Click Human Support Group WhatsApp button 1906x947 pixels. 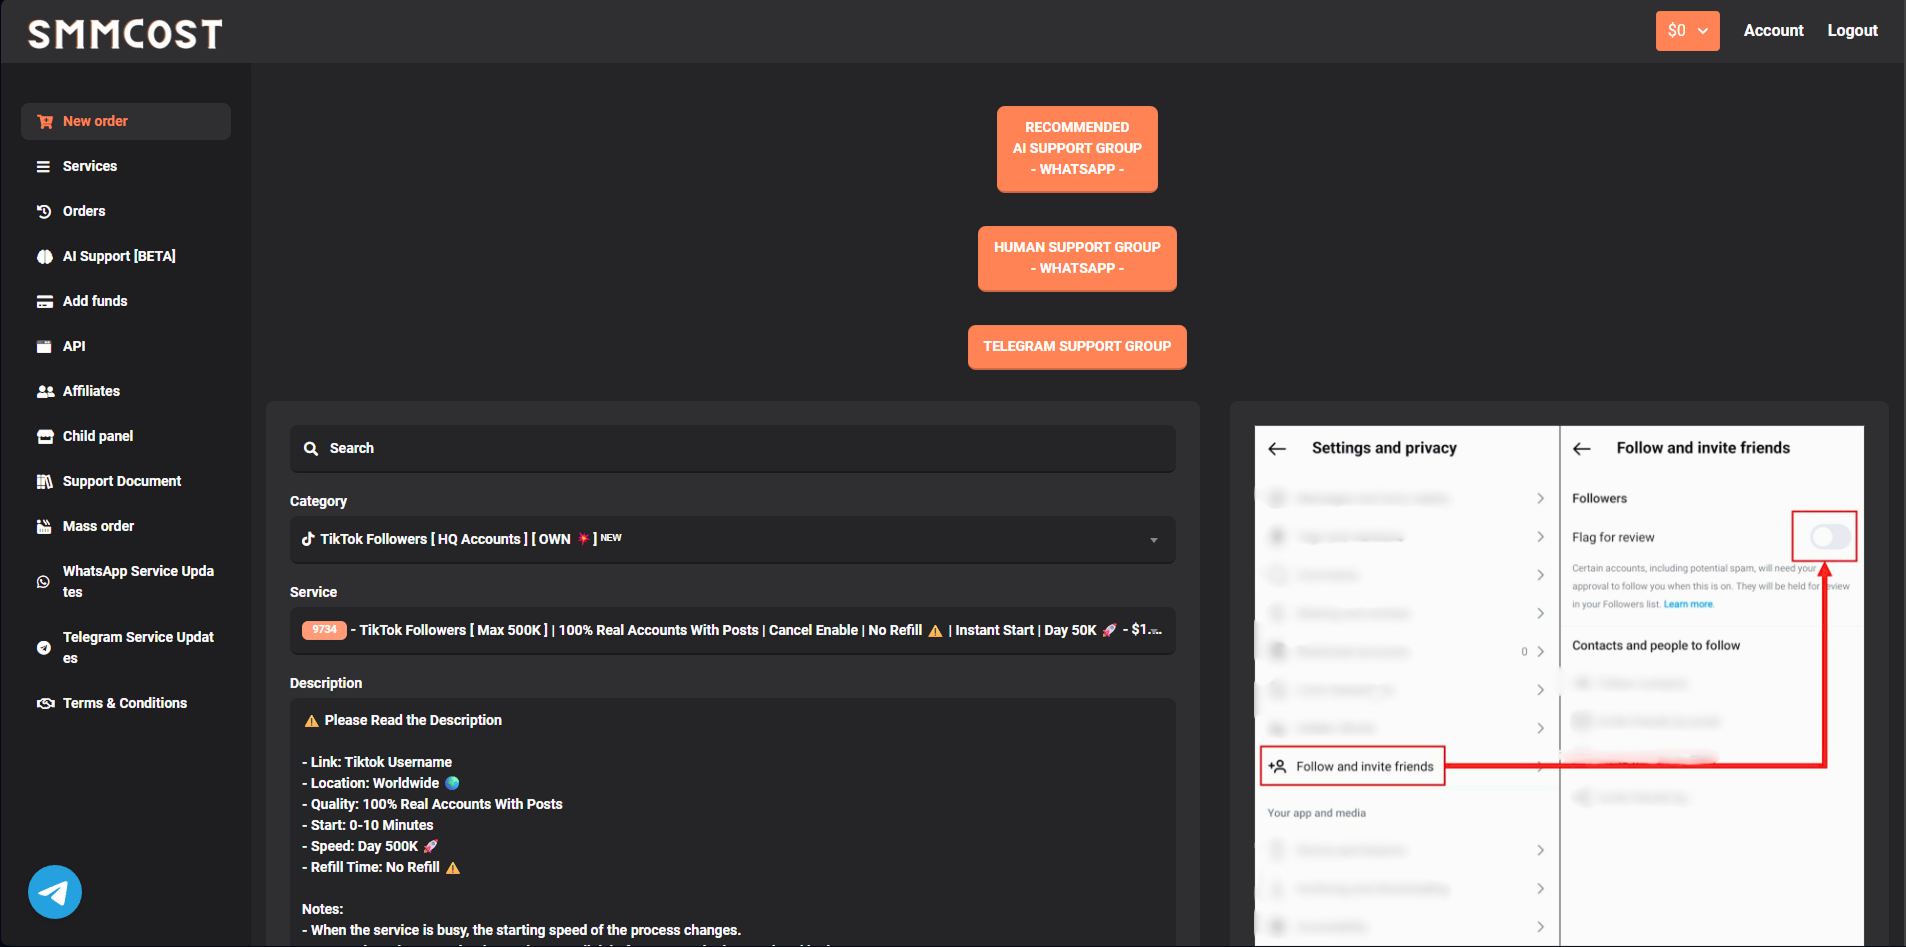point(1077,258)
